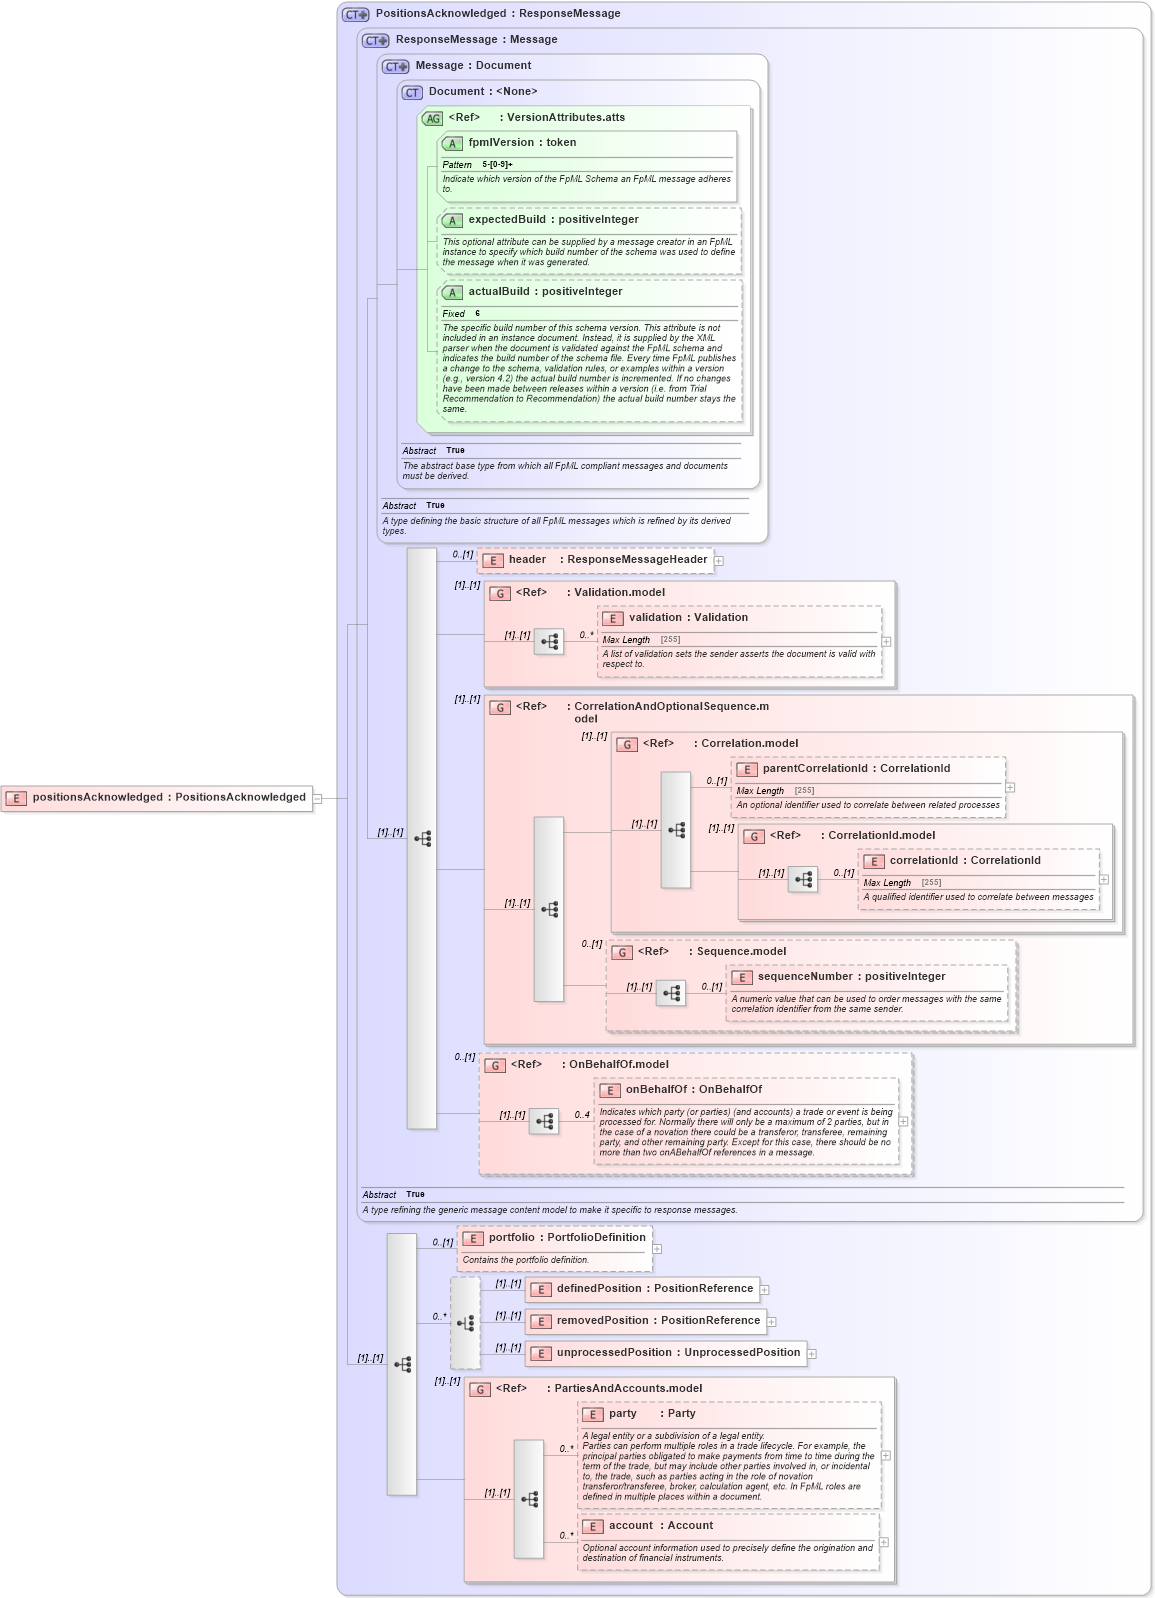Expand the party Party element
Screen dimensions: 1155x1598
click(x=886, y=1456)
